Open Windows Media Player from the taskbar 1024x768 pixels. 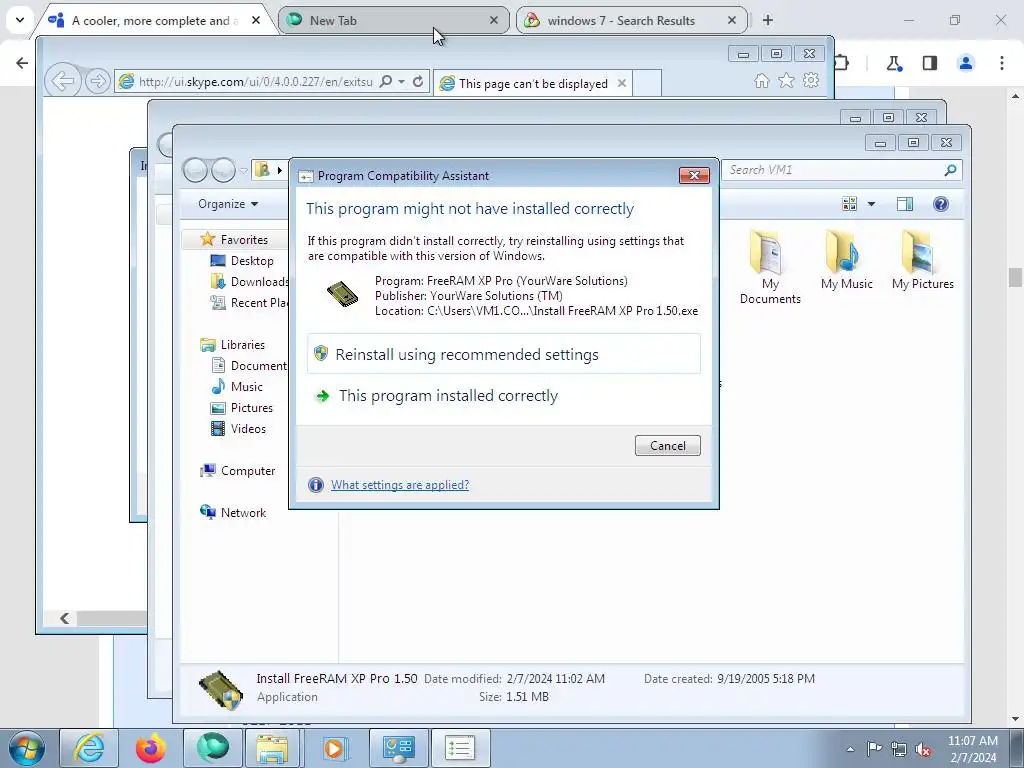pyautogui.click(x=334, y=748)
